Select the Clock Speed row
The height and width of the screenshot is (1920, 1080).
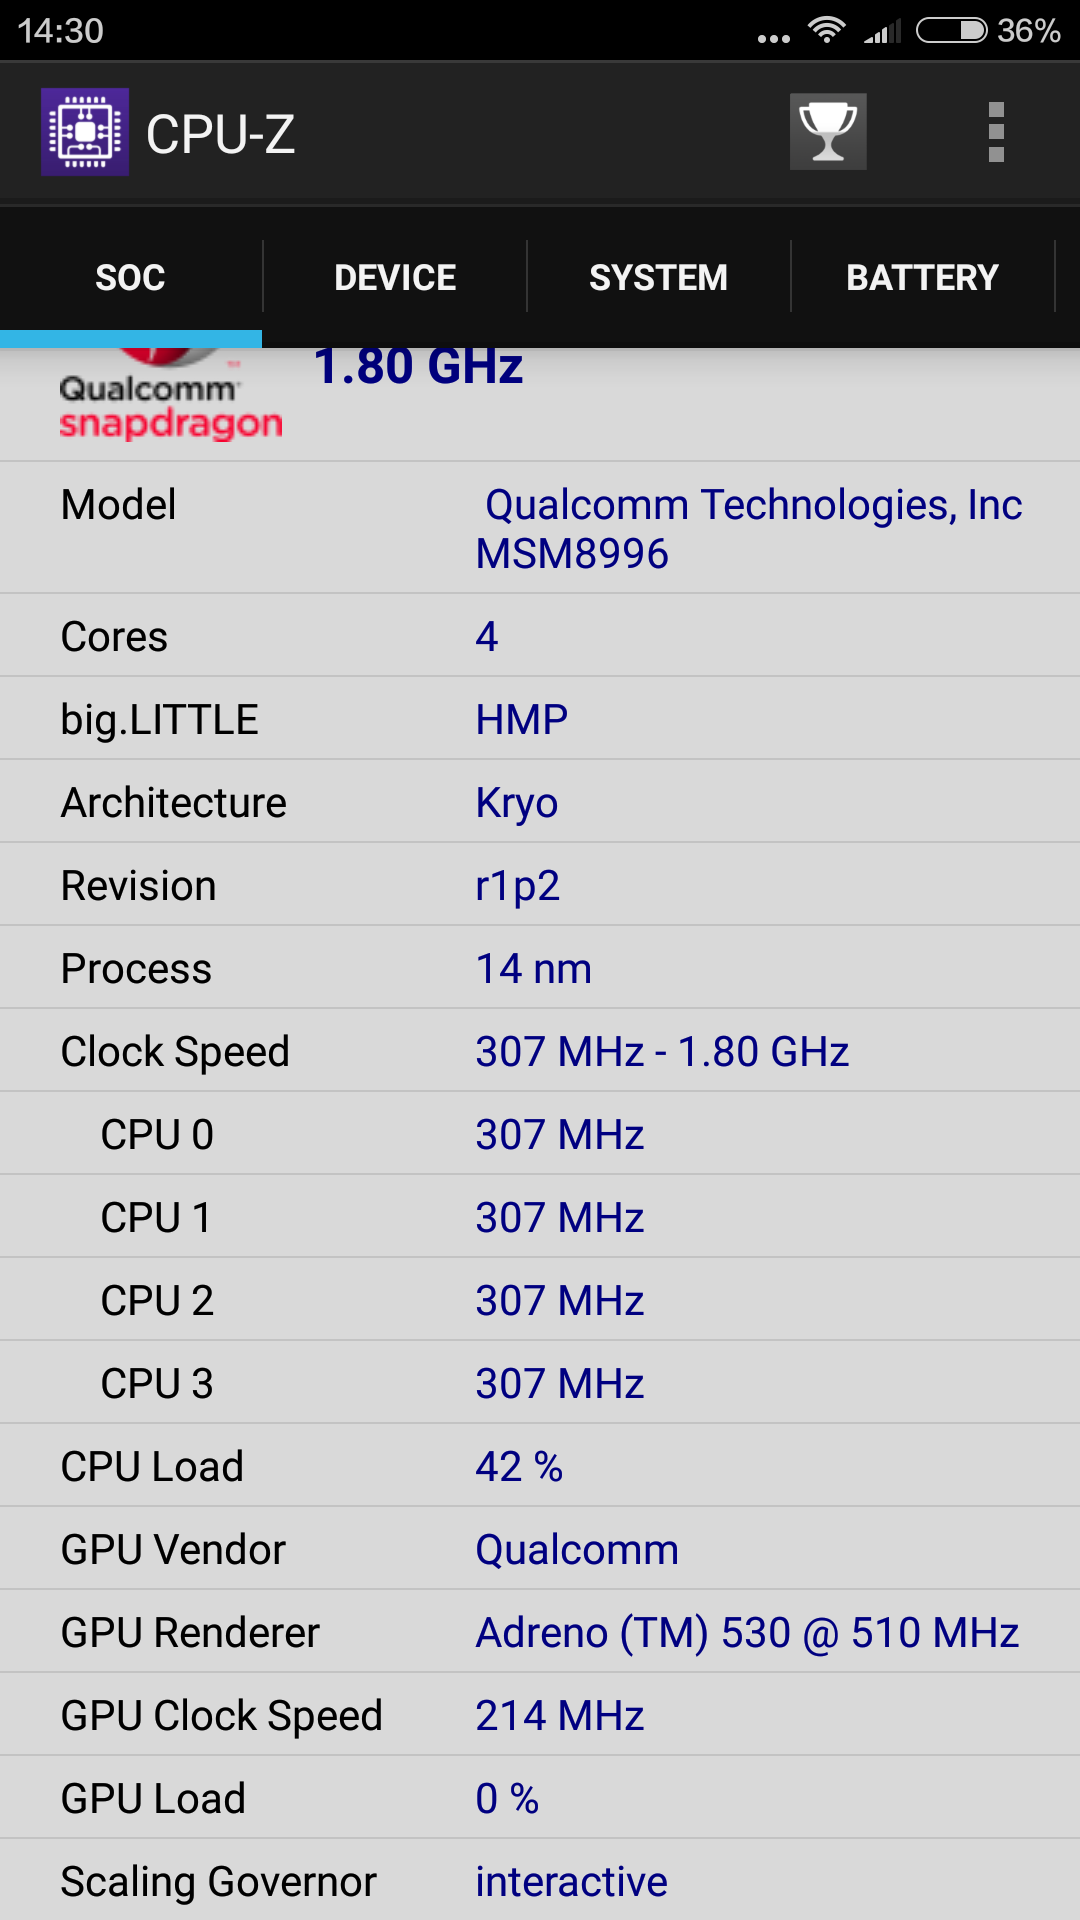(x=540, y=1051)
